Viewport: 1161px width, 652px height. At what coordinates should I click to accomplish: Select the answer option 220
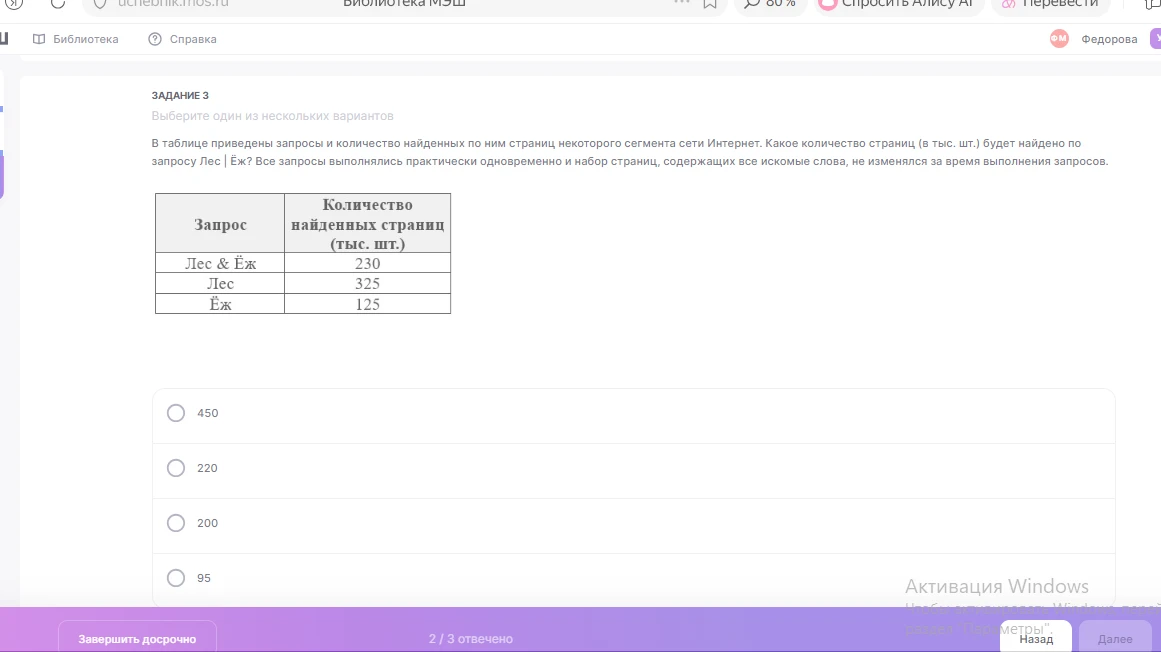[175, 468]
